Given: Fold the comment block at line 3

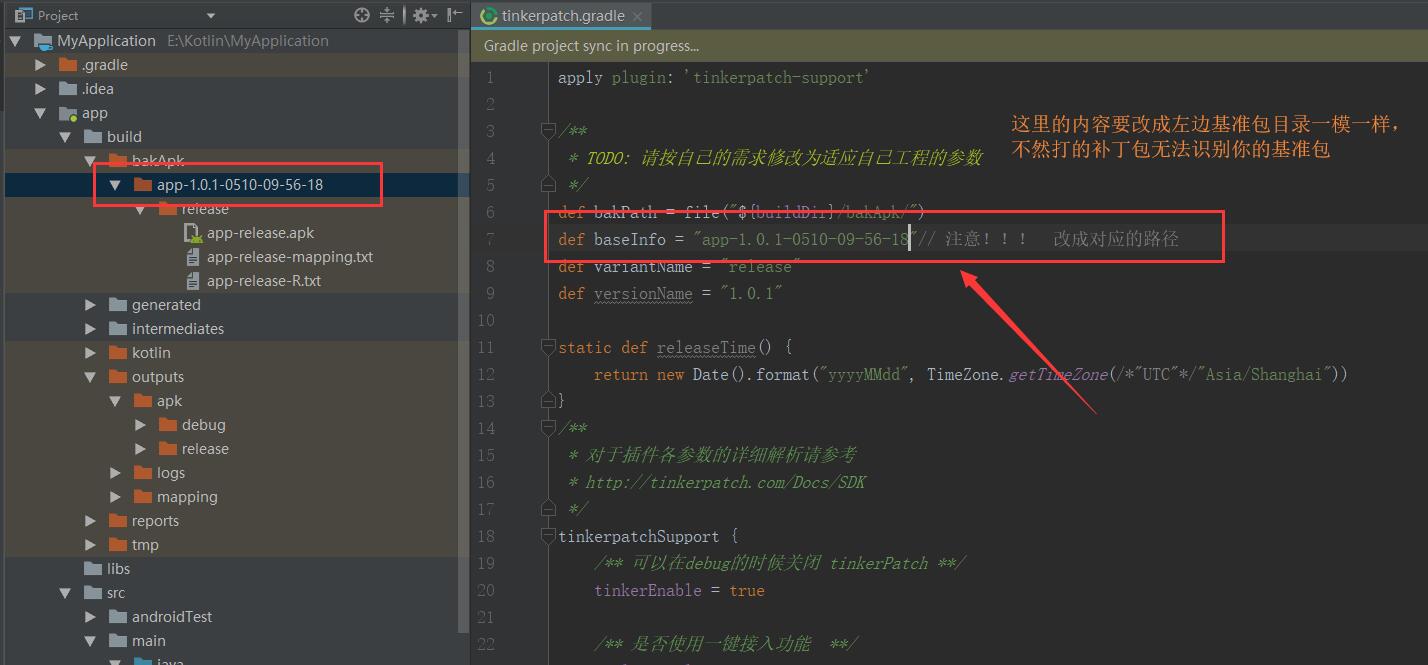Looking at the screenshot, I should pos(548,130).
